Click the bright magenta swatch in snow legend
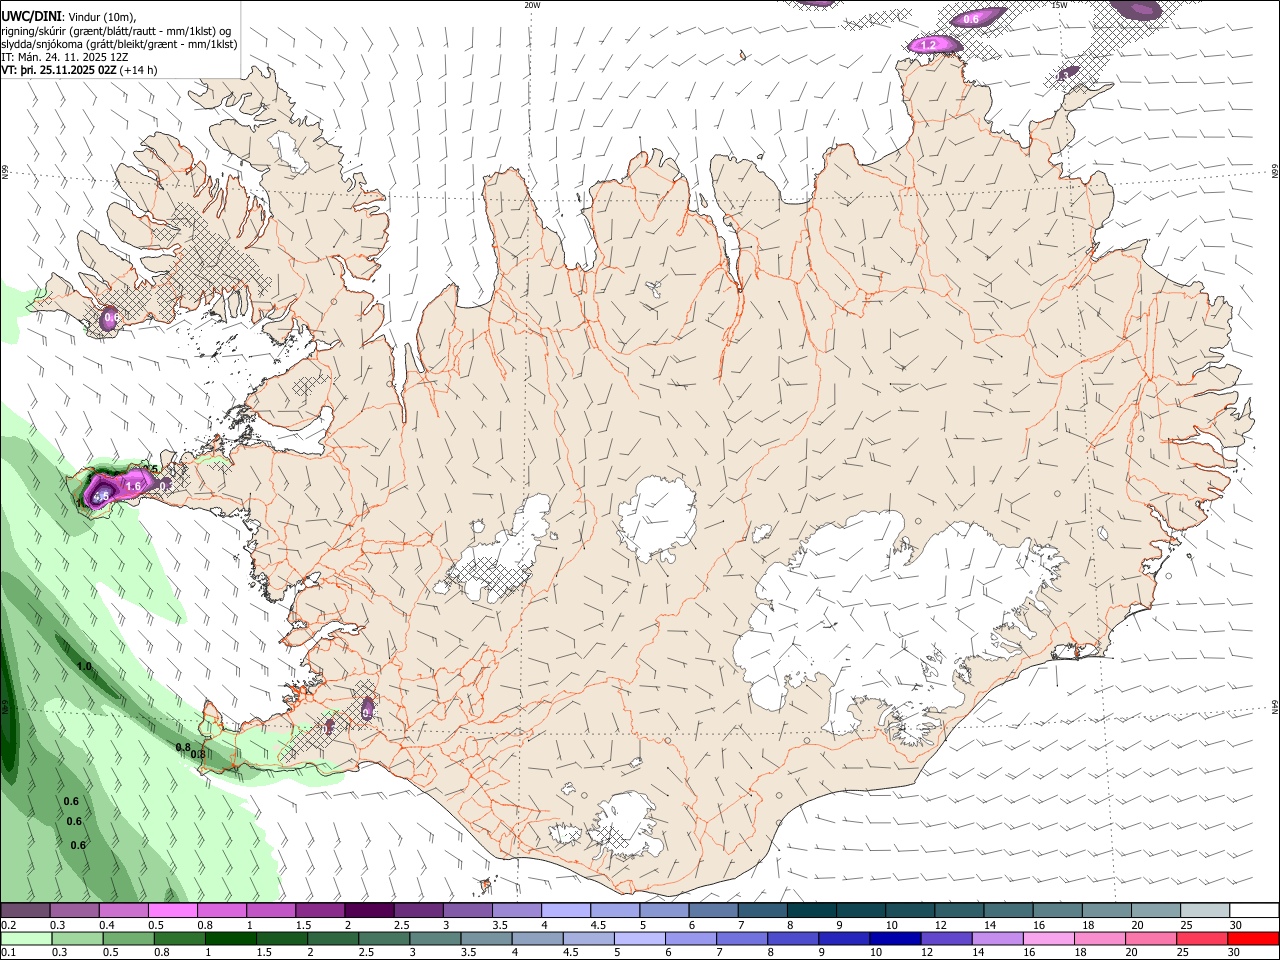 click(x=172, y=911)
